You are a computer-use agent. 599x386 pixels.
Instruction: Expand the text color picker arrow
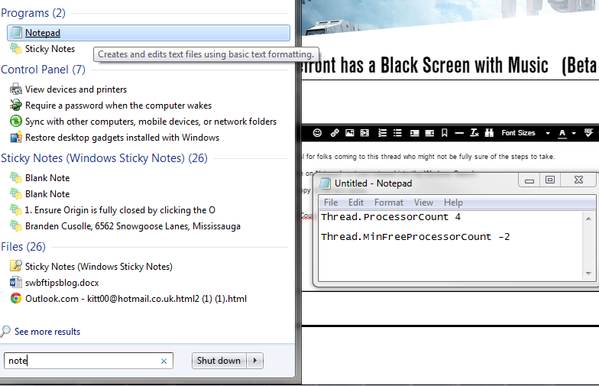pos(574,133)
